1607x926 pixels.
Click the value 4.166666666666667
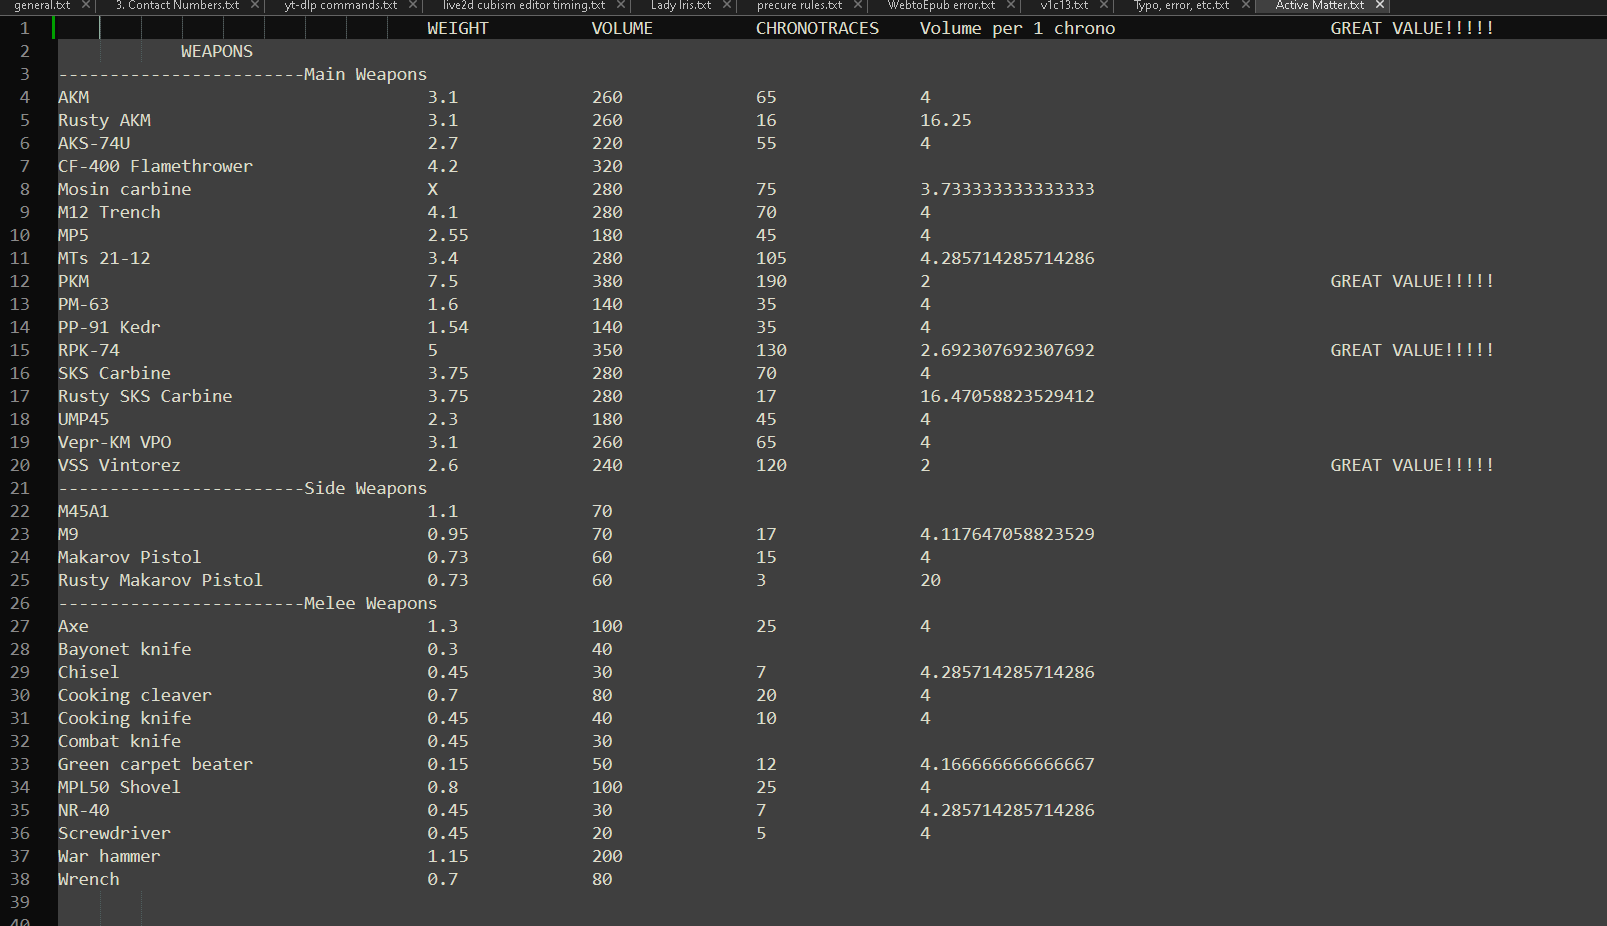pos(1007,764)
